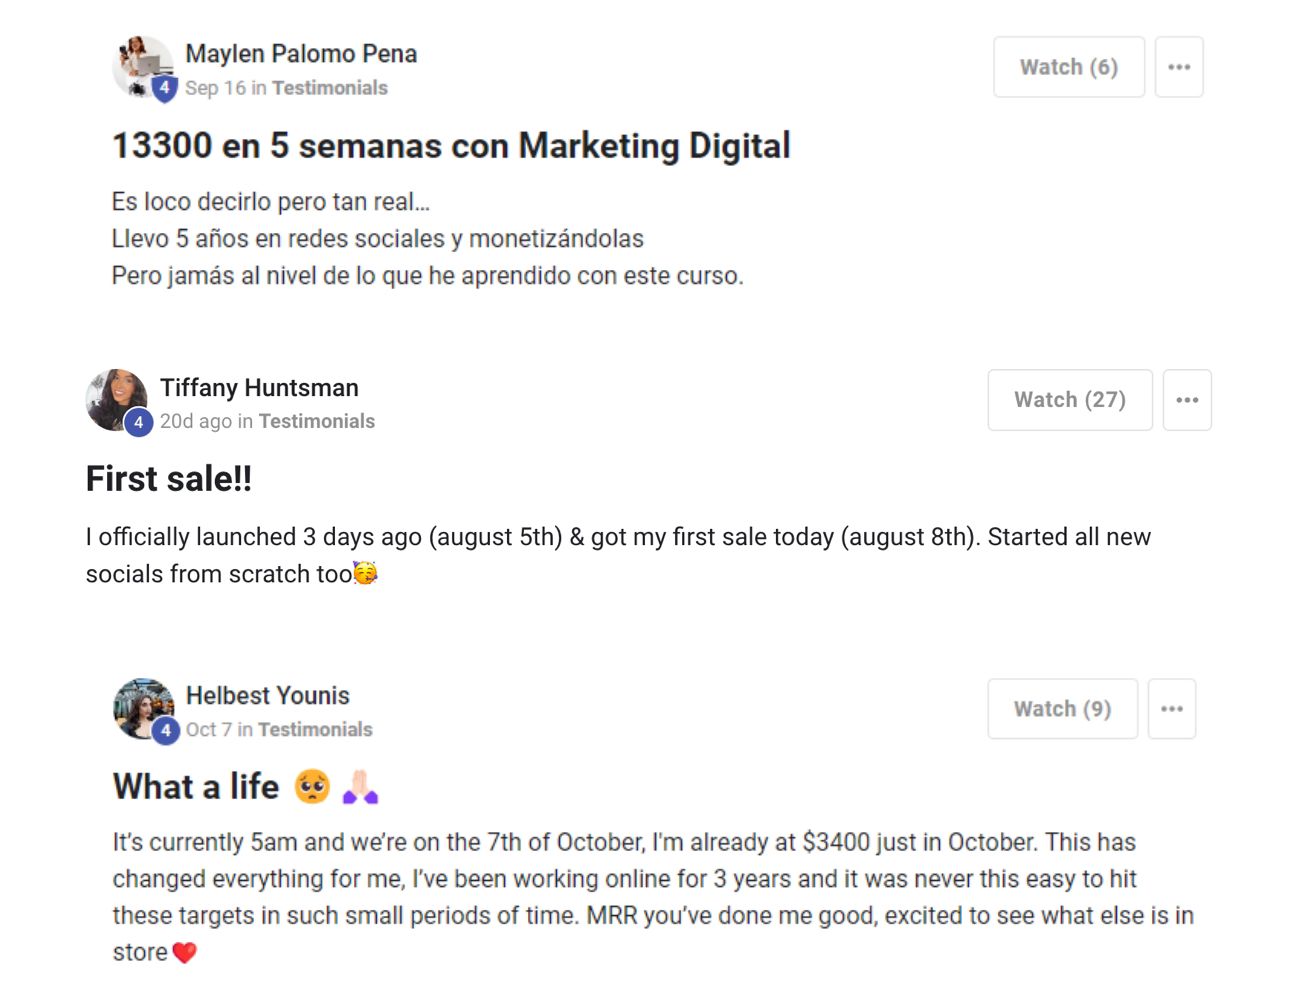The height and width of the screenshot is (984, 1290).
Task: Visit Helbest Younis author name link
Action: pos(268,696)
